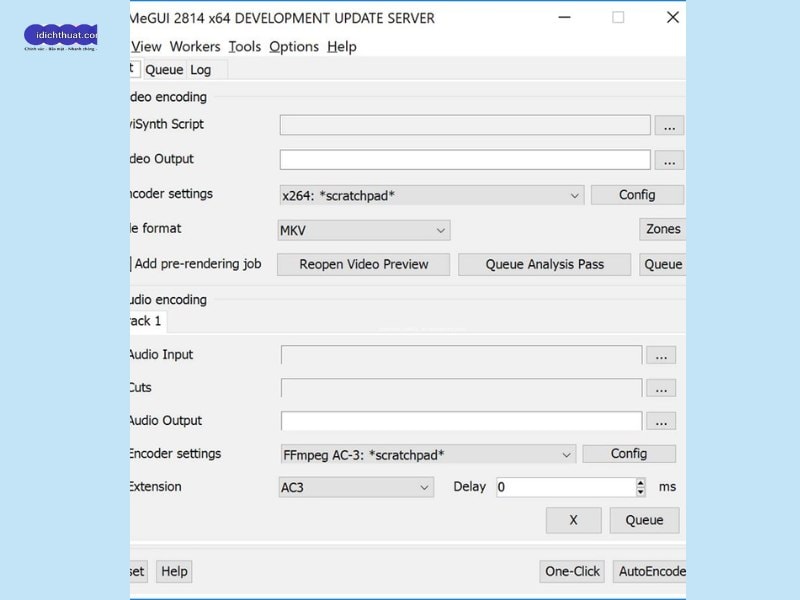Open the MKV file format dropdown
Image resolution: width=800 pixels, height=600 pixels.
pos(440,231)
